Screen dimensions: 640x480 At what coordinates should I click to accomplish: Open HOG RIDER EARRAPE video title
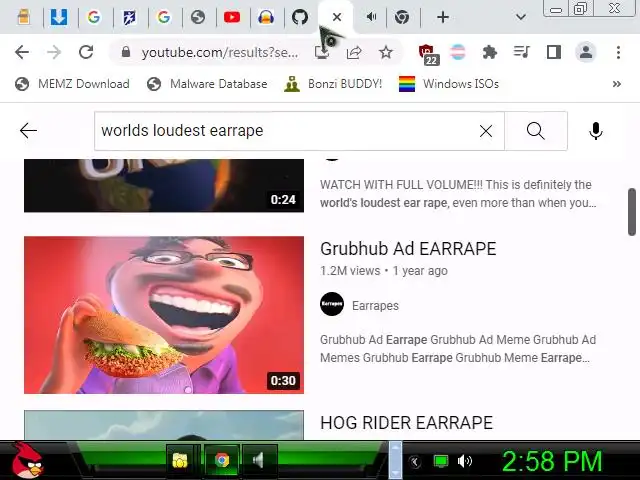[x=407, y=423]
